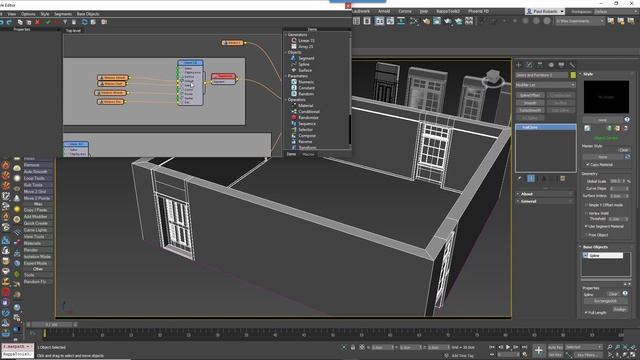Collapse the Generators group in Items list

coord(286,35)
